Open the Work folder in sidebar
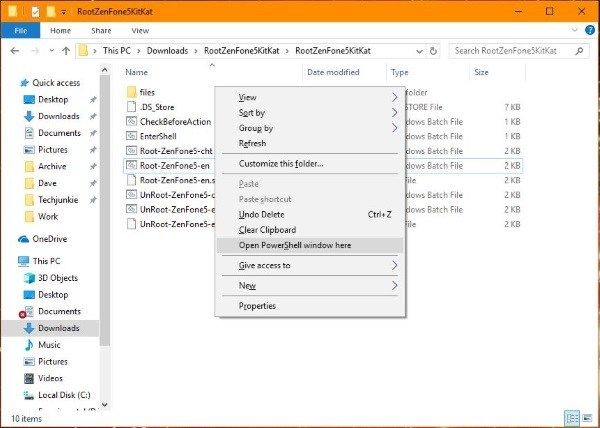 pos(48,216)
